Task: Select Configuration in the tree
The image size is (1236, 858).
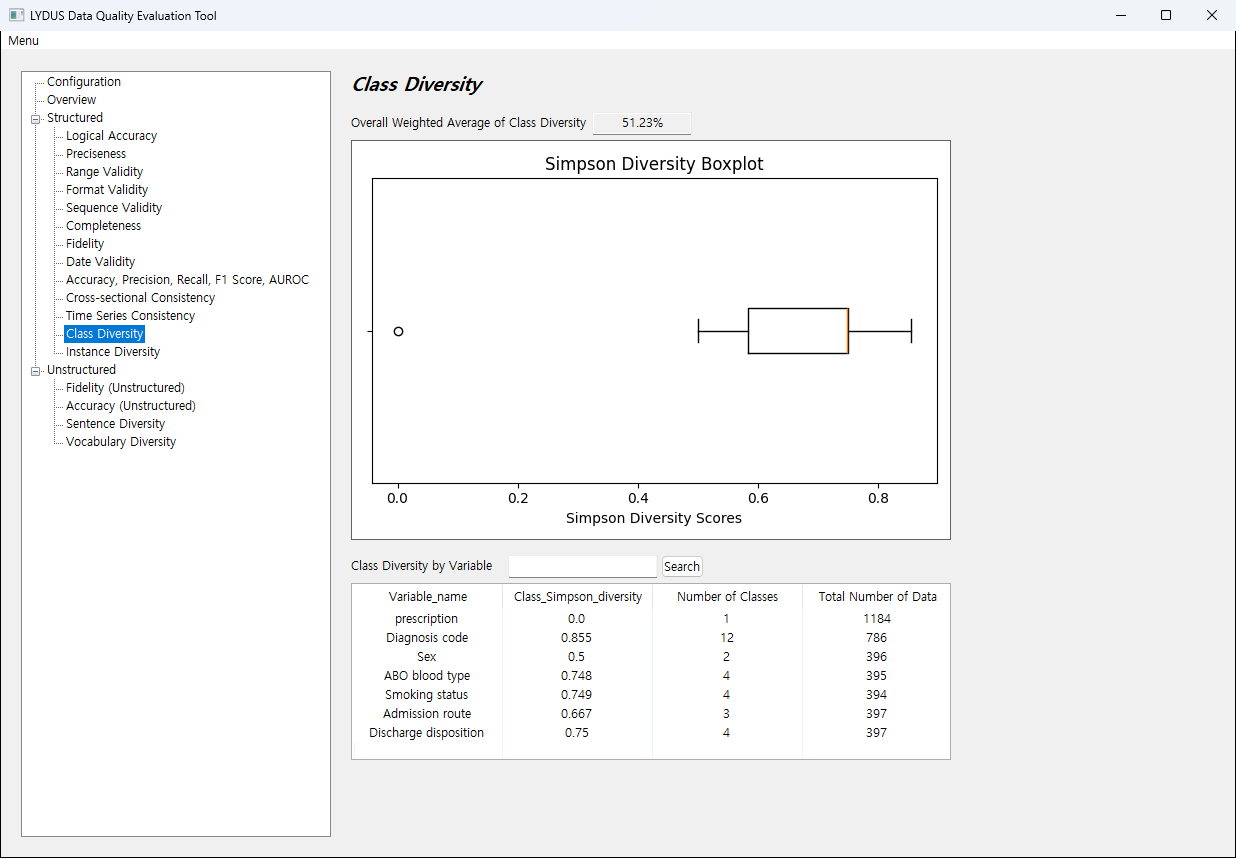Action: (x=84, y=82)
